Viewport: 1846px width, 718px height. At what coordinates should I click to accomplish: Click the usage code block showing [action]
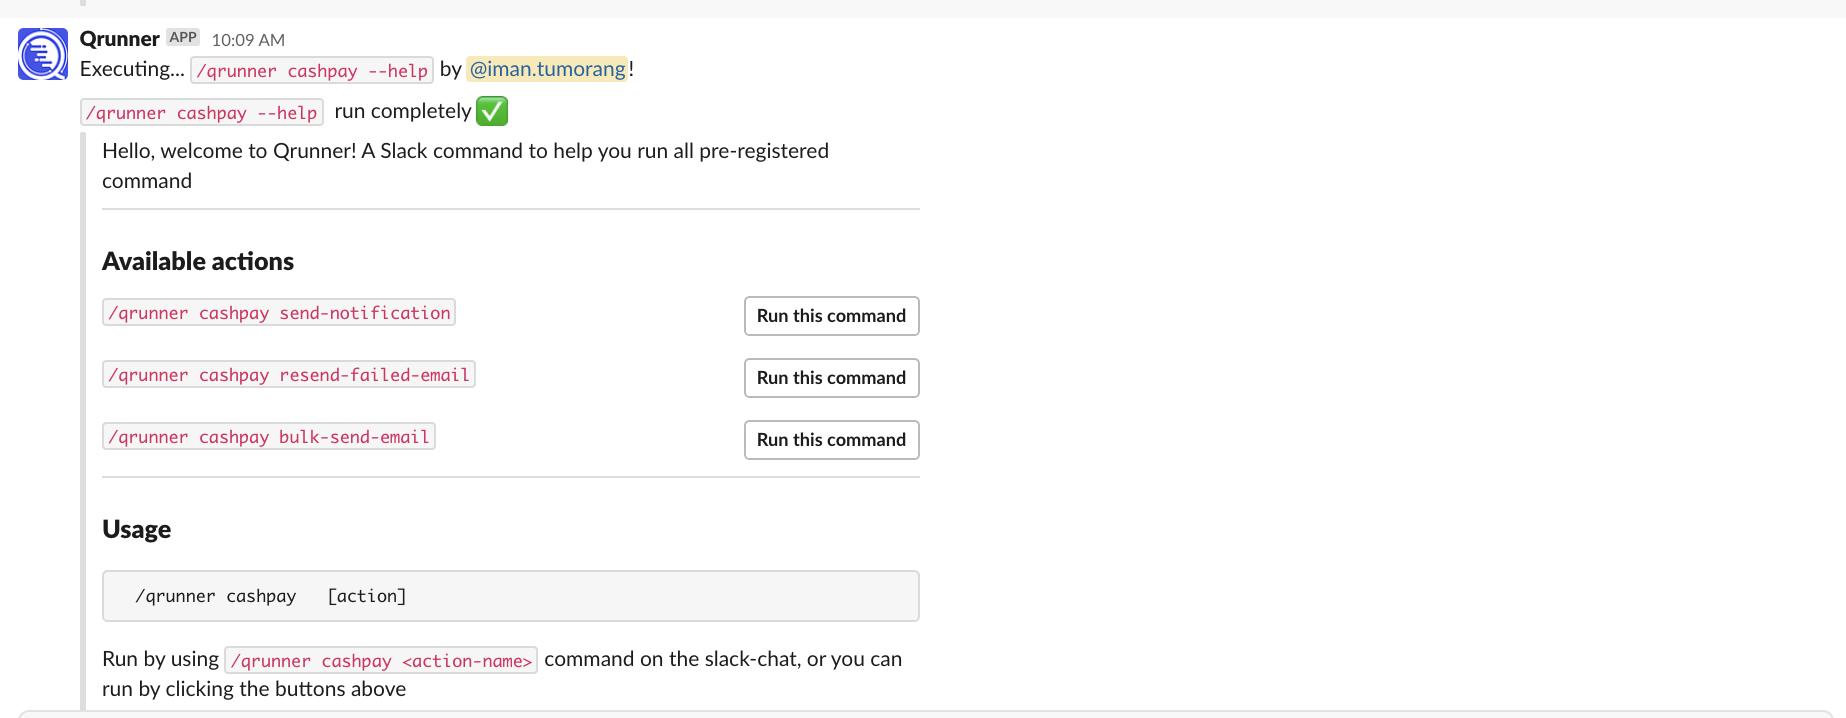[x=510, y=595]
